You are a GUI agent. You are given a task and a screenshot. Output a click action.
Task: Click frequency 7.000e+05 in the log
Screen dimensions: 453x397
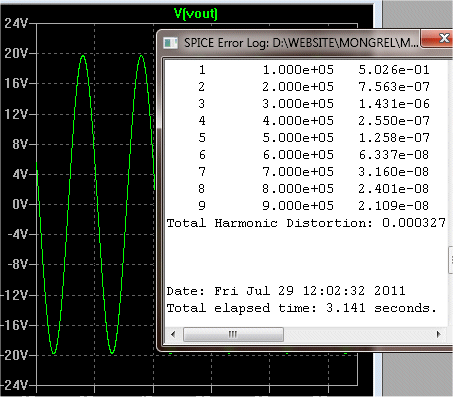298,172
